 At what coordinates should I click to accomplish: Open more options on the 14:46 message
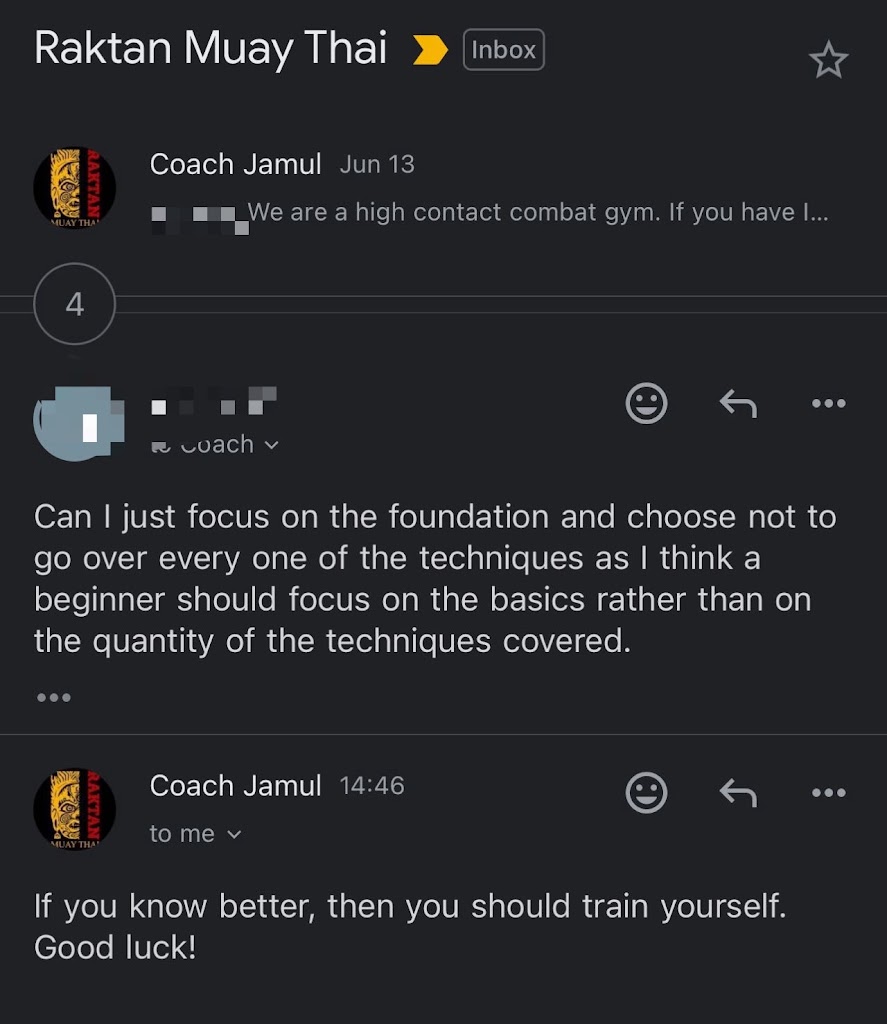828,793
